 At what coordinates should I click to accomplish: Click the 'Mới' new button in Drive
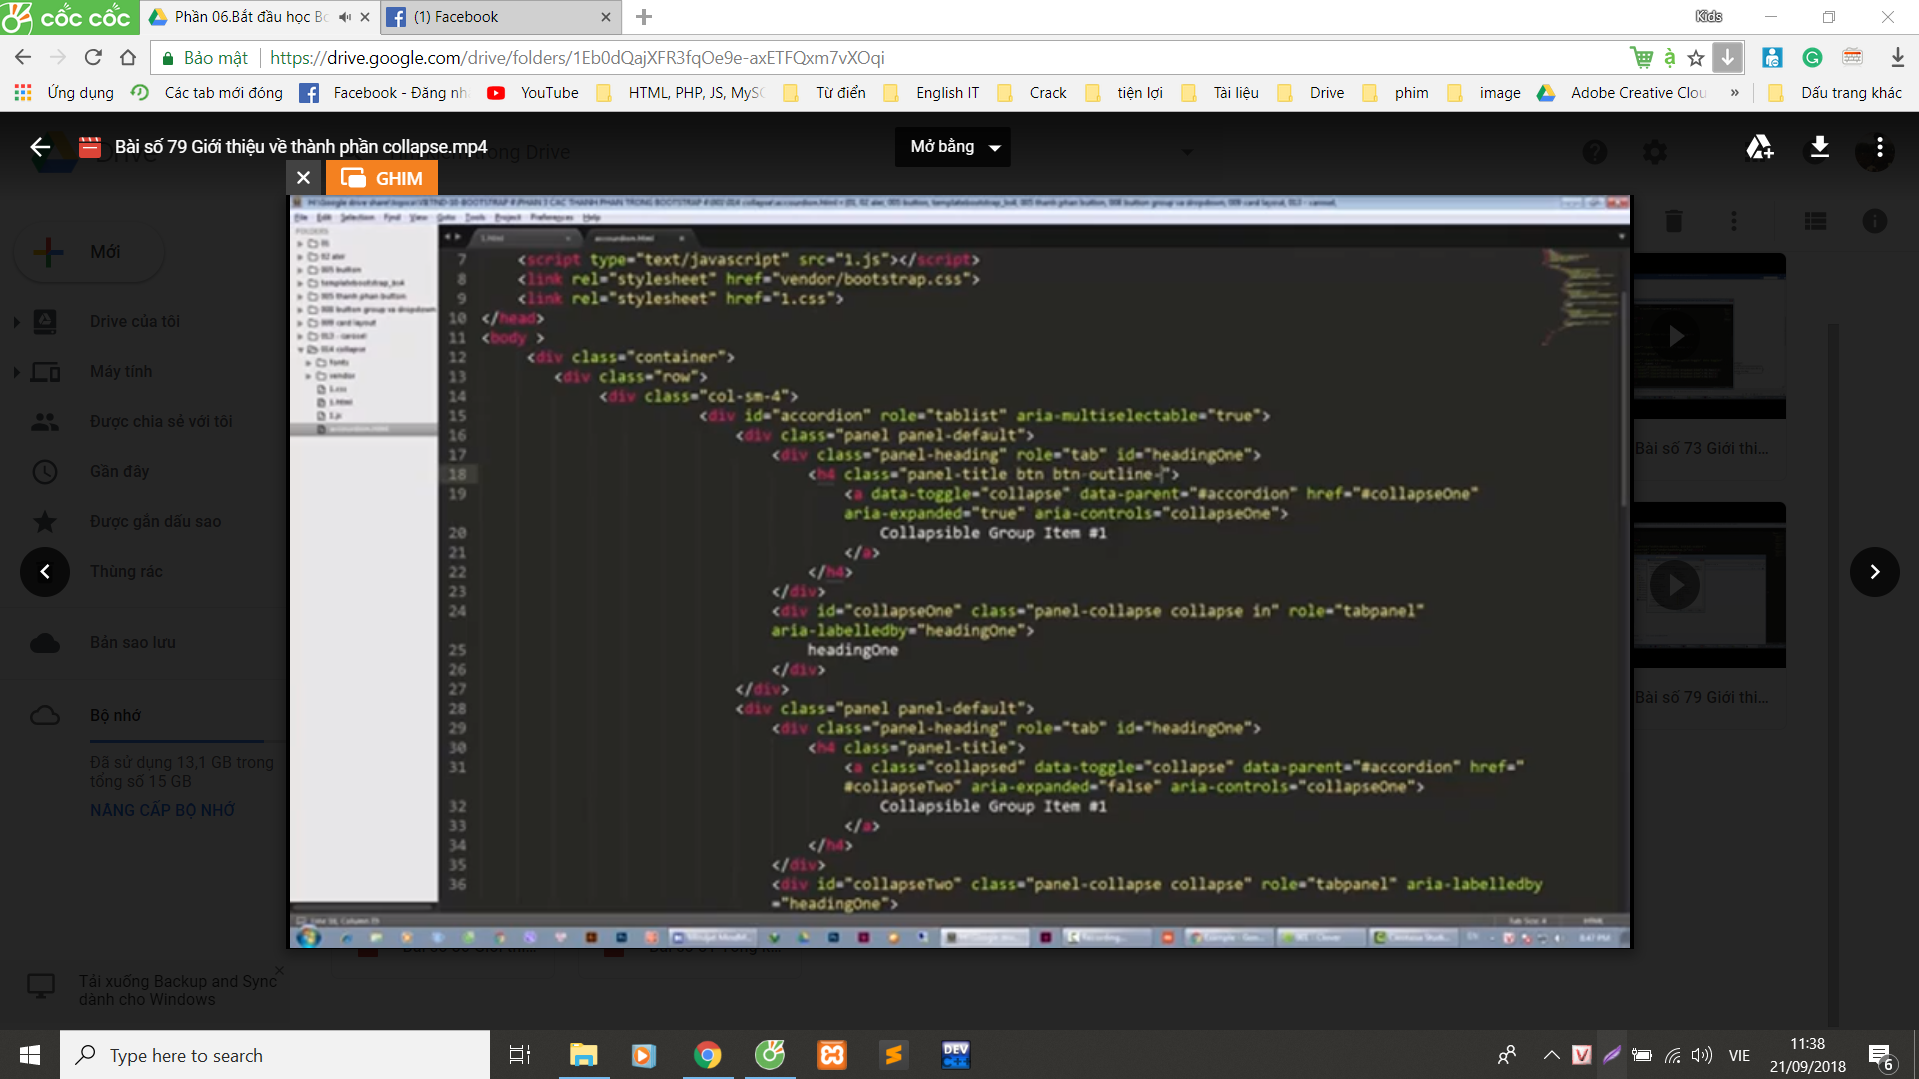(x=89, y=252)
